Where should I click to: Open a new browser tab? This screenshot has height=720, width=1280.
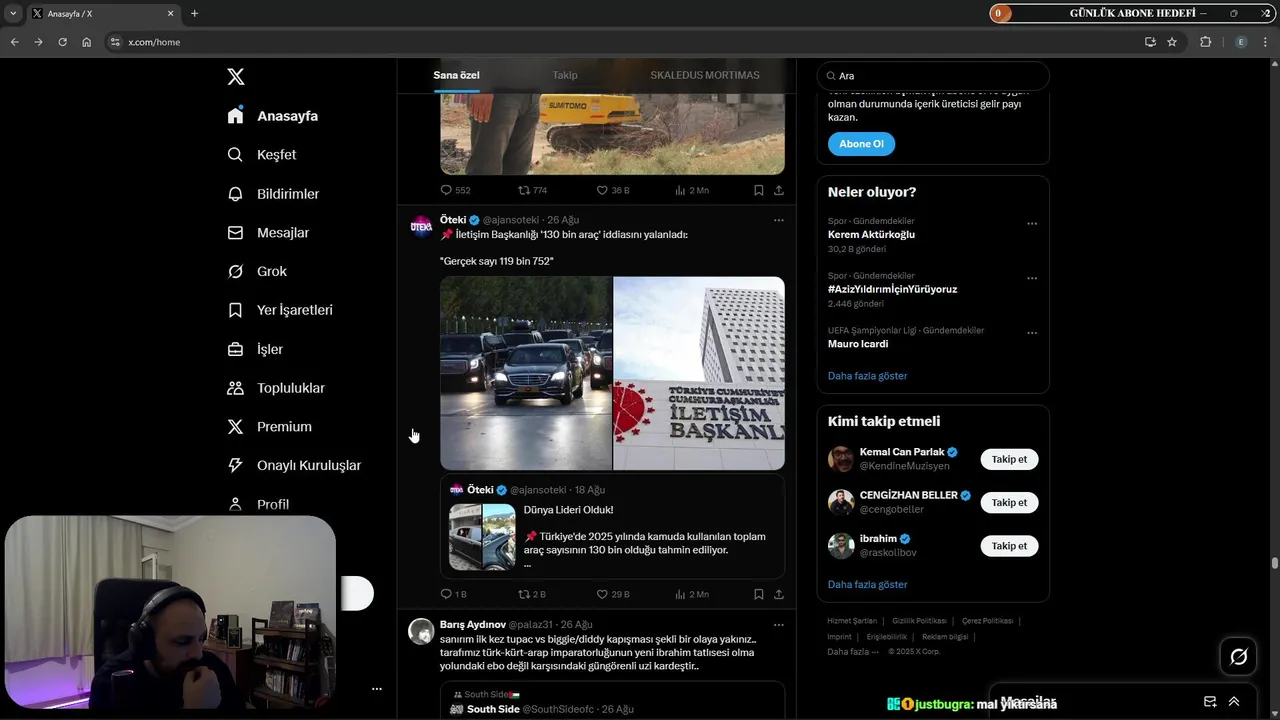[x=194, y=14]
